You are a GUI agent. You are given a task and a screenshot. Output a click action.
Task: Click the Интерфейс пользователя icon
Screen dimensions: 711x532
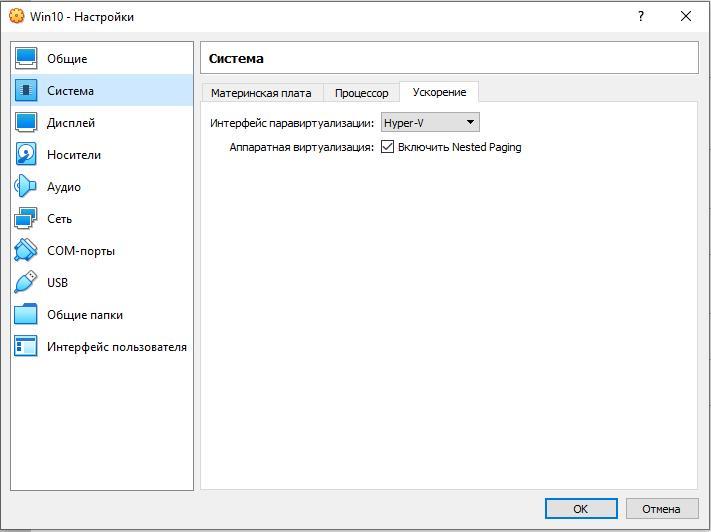click(x=27, y=347)
